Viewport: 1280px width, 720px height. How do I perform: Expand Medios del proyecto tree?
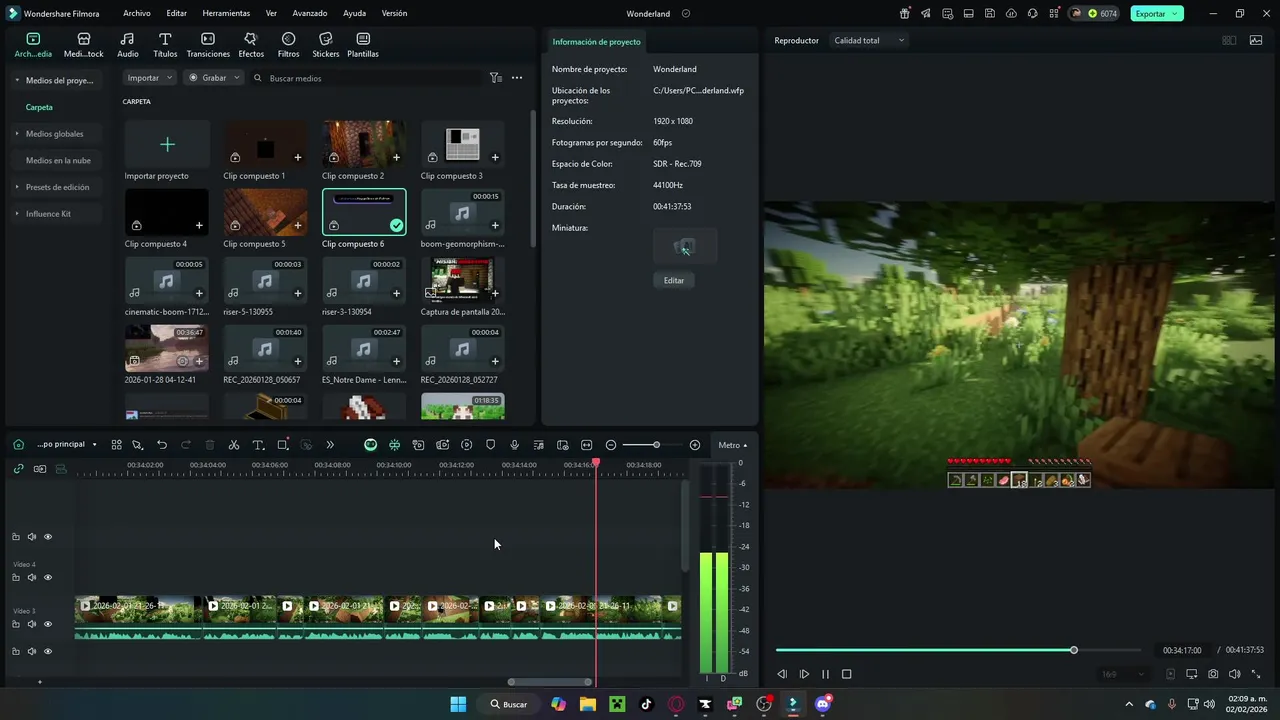(16, 81)
